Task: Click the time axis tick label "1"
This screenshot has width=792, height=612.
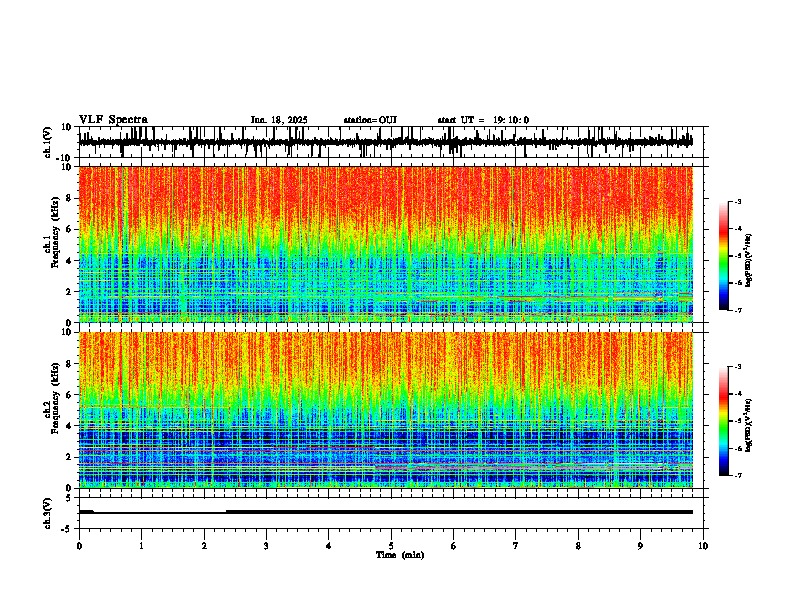Action: 141,546
